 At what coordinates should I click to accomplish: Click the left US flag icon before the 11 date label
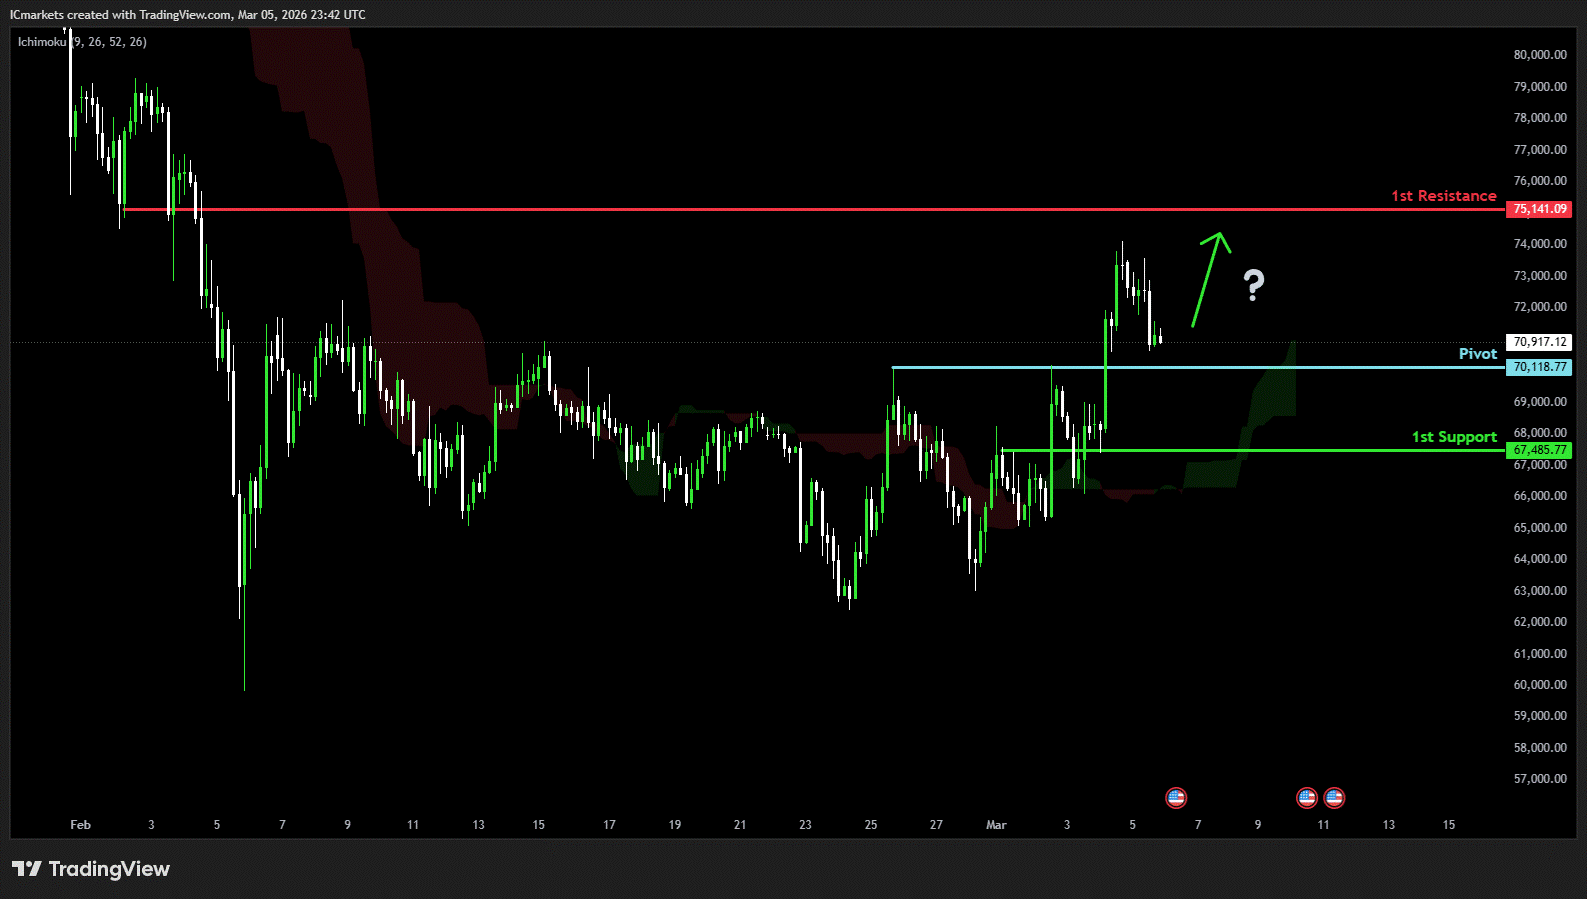tap(1307, 798)
